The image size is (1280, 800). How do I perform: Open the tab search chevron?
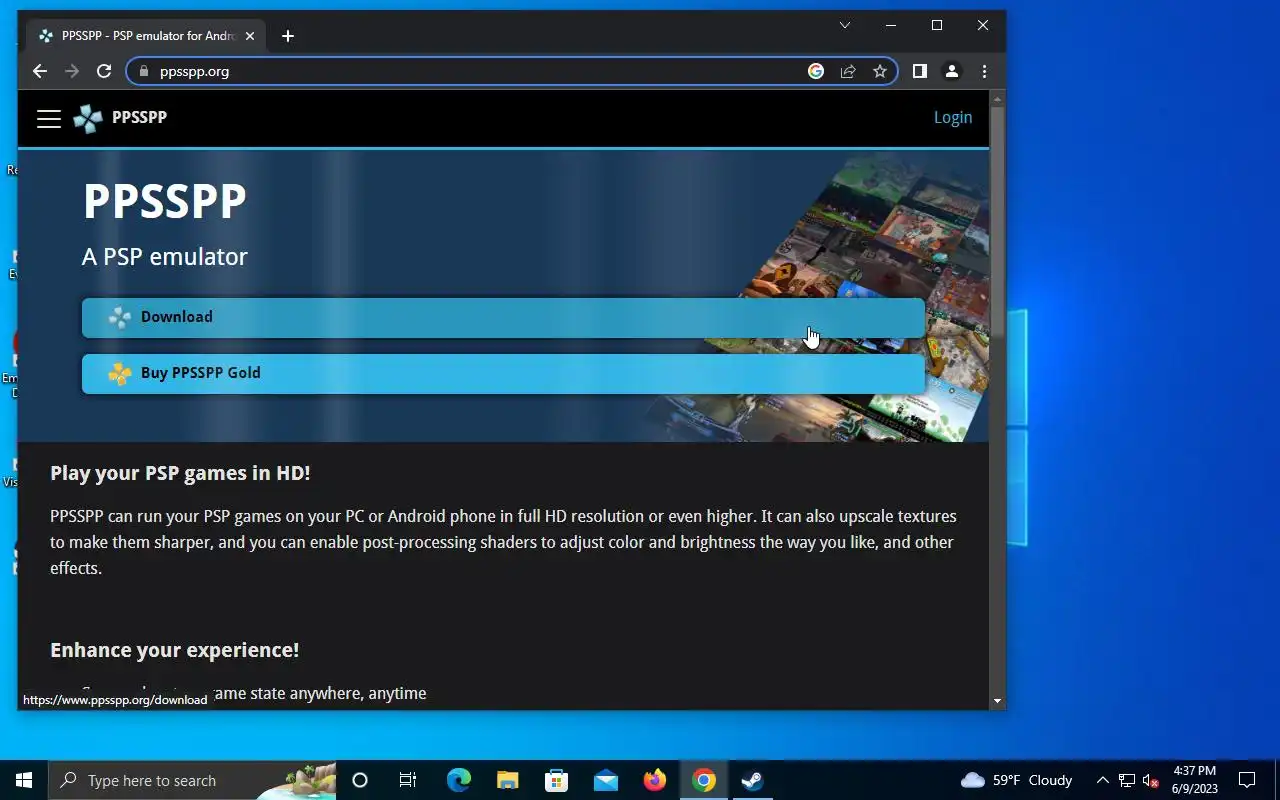(845, 25)
